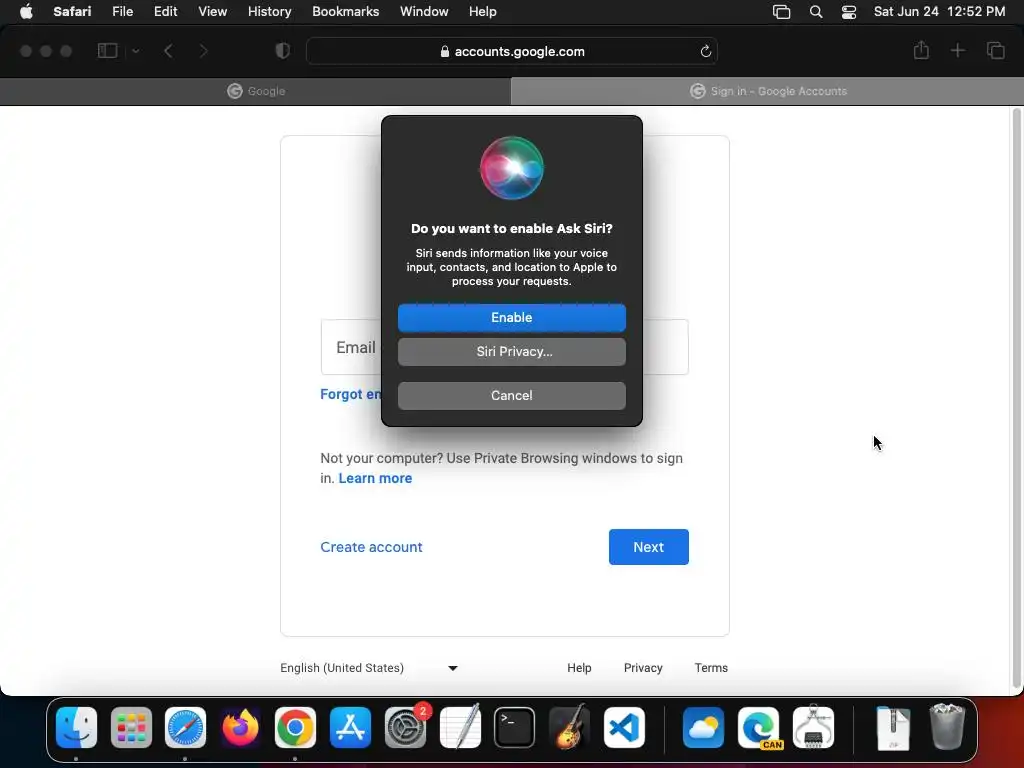
Task: Open the Apple menu
Action: (x=26, y=12)
